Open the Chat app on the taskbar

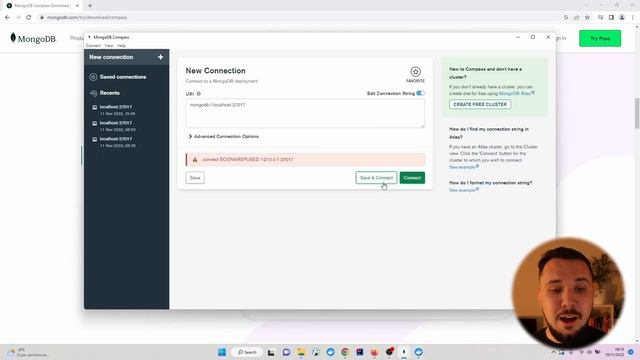pyautogui.click(x=286, y=352)
